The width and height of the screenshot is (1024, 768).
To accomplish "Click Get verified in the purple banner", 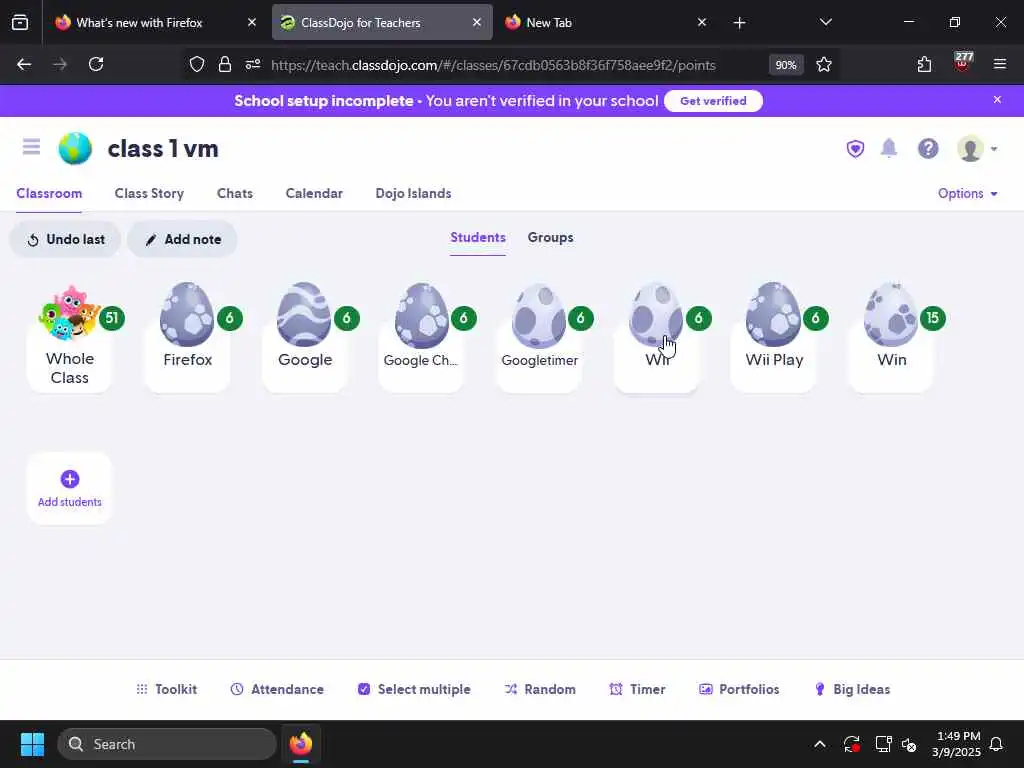I will coord(713,101).
